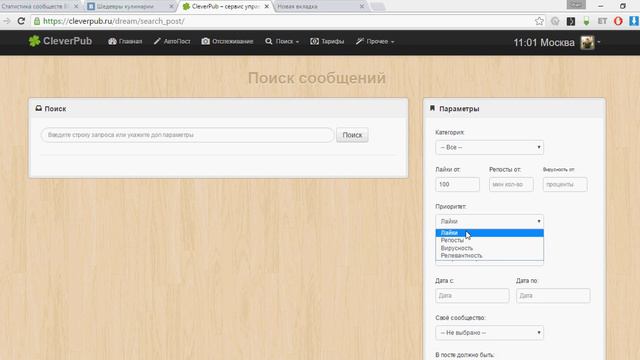This screenshot has height=360, width=640.
Task: Click the red Opera-style extension icon
Action: click(x=618, y=21)
